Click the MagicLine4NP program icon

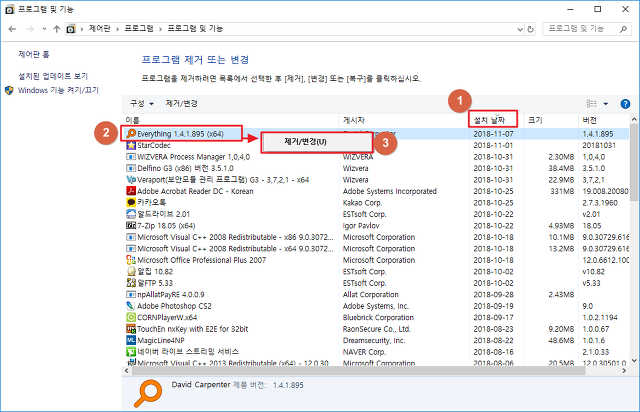pyautogui.click(x=131, y=340)
